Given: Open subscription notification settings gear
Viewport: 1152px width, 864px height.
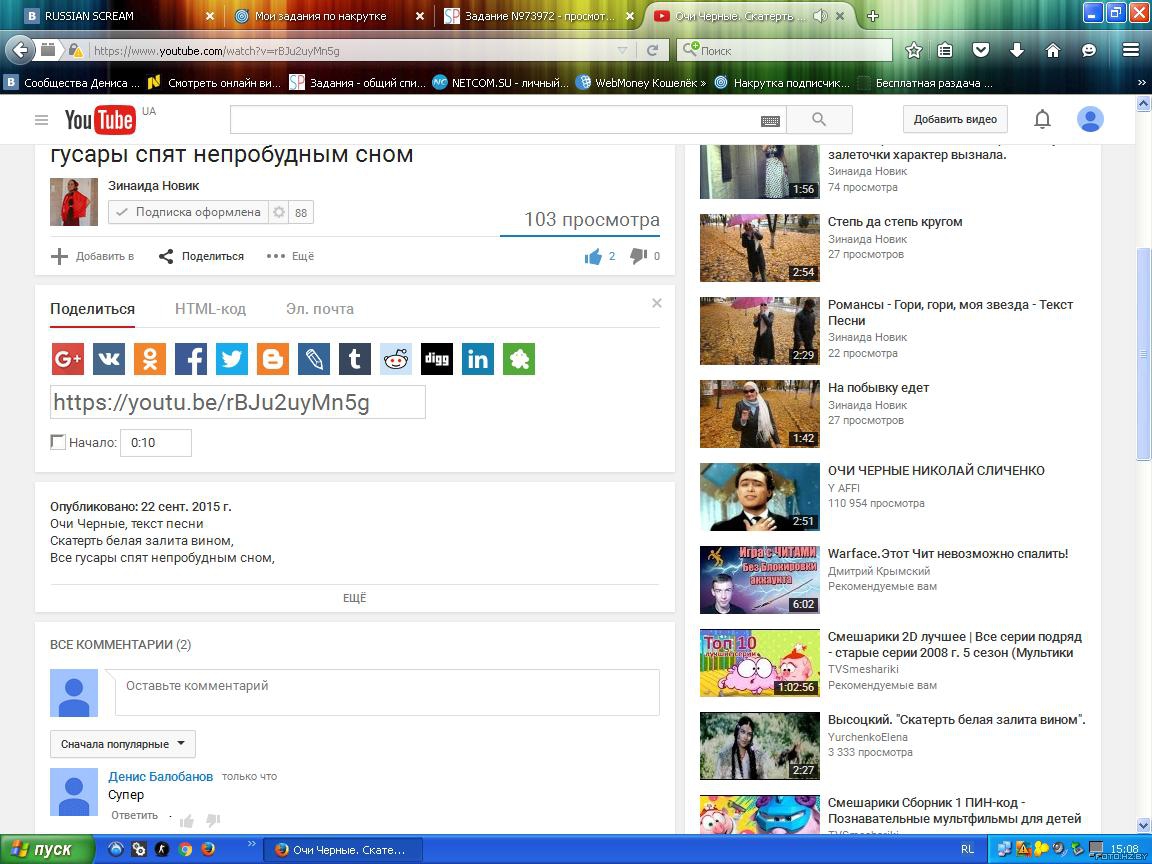Looking at the screenshot, I should pyautogui.click(x=279, y=212).
